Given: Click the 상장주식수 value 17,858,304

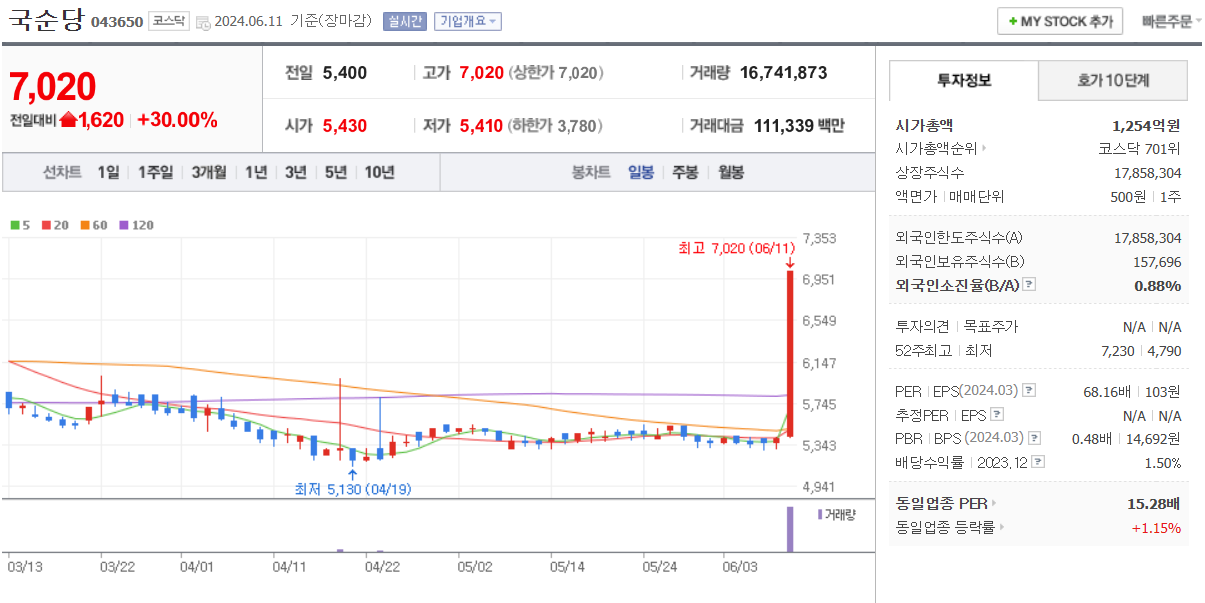Looking at the screenshot, I should click(1147, 173).
